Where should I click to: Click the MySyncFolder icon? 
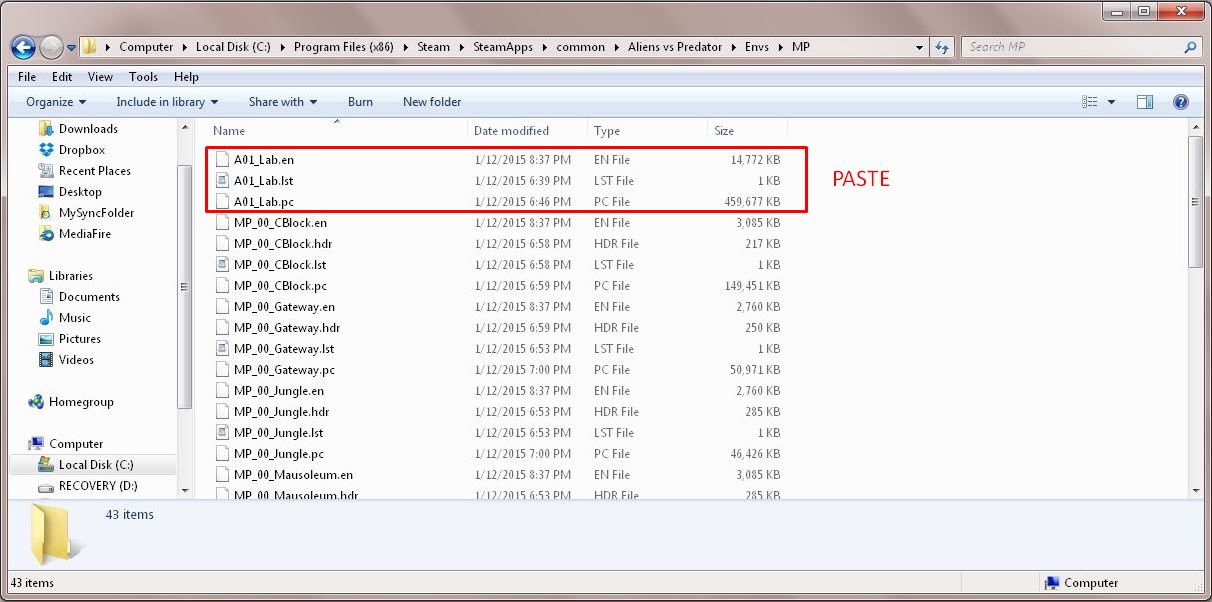pyautogui.click(x=45, y=213)
